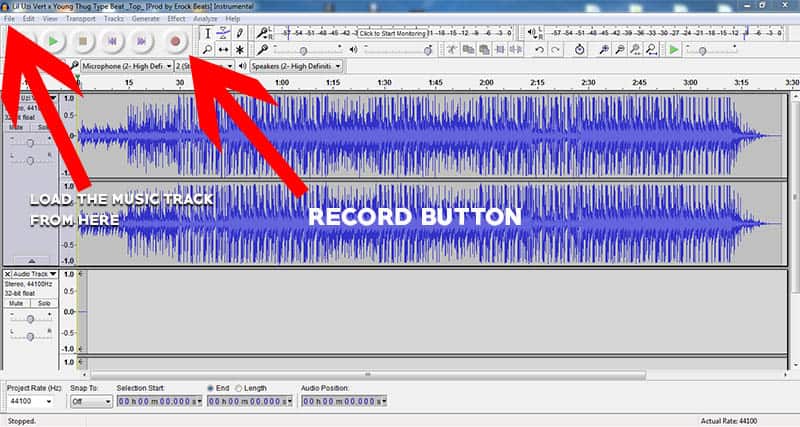Select the Multi-Tool asterisk icon
800x427 pixels.
pyautogui.click(x=239, y=49)
